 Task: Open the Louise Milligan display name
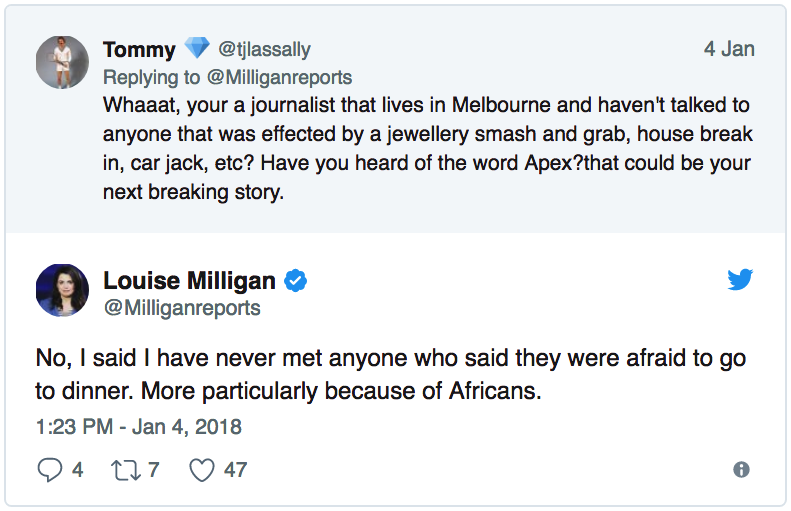192,282
